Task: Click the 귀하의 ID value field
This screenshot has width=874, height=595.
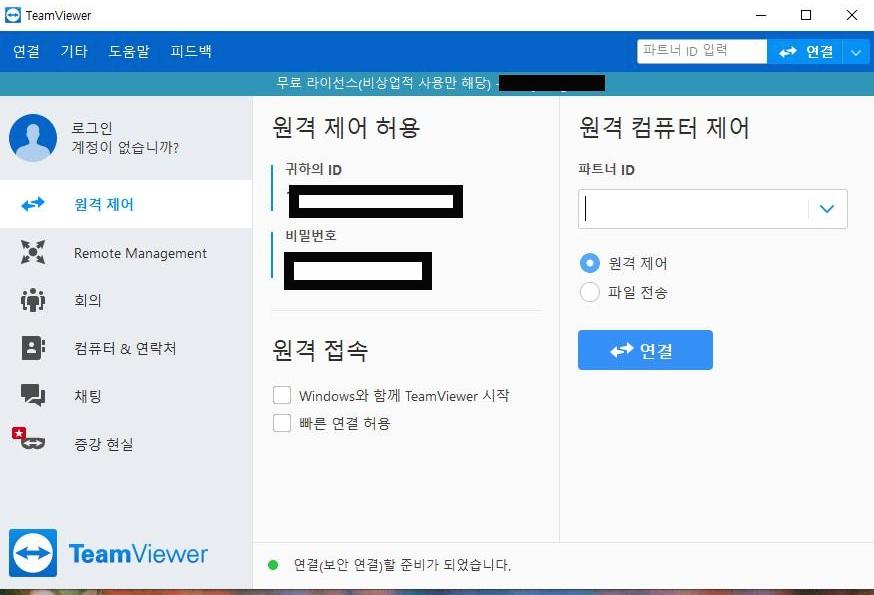Action: click(x=376, y=201)
